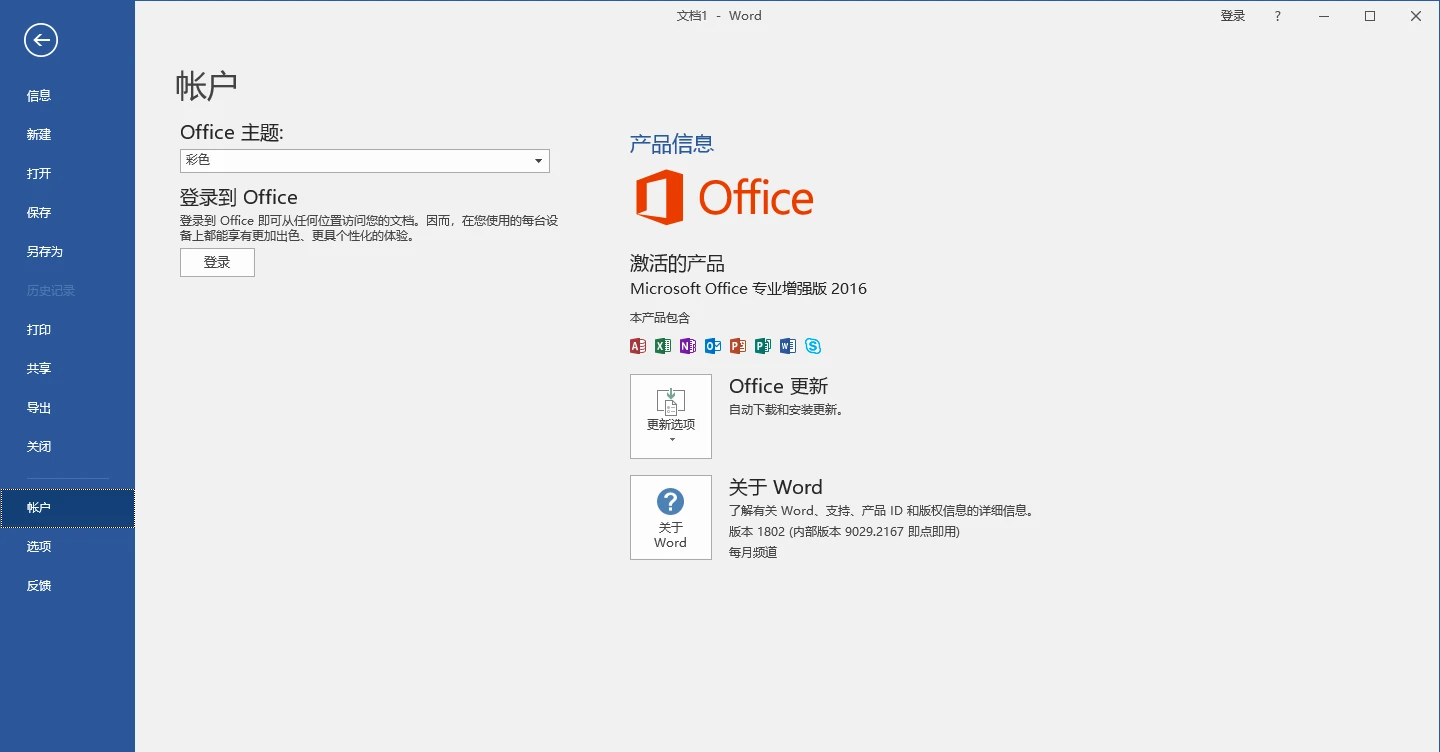Click the version 1802 build text
This screenshot has width=1440, height=752.
(844, 532)
